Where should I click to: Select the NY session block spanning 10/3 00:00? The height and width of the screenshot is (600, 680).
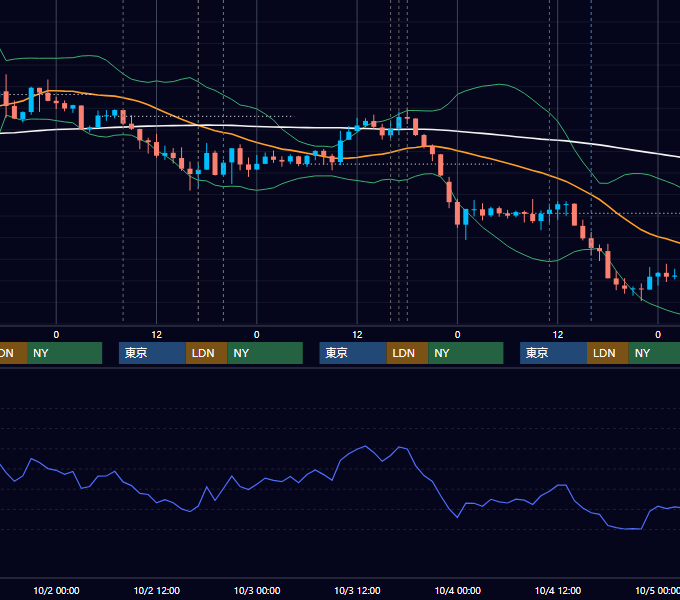click(265, 353)
